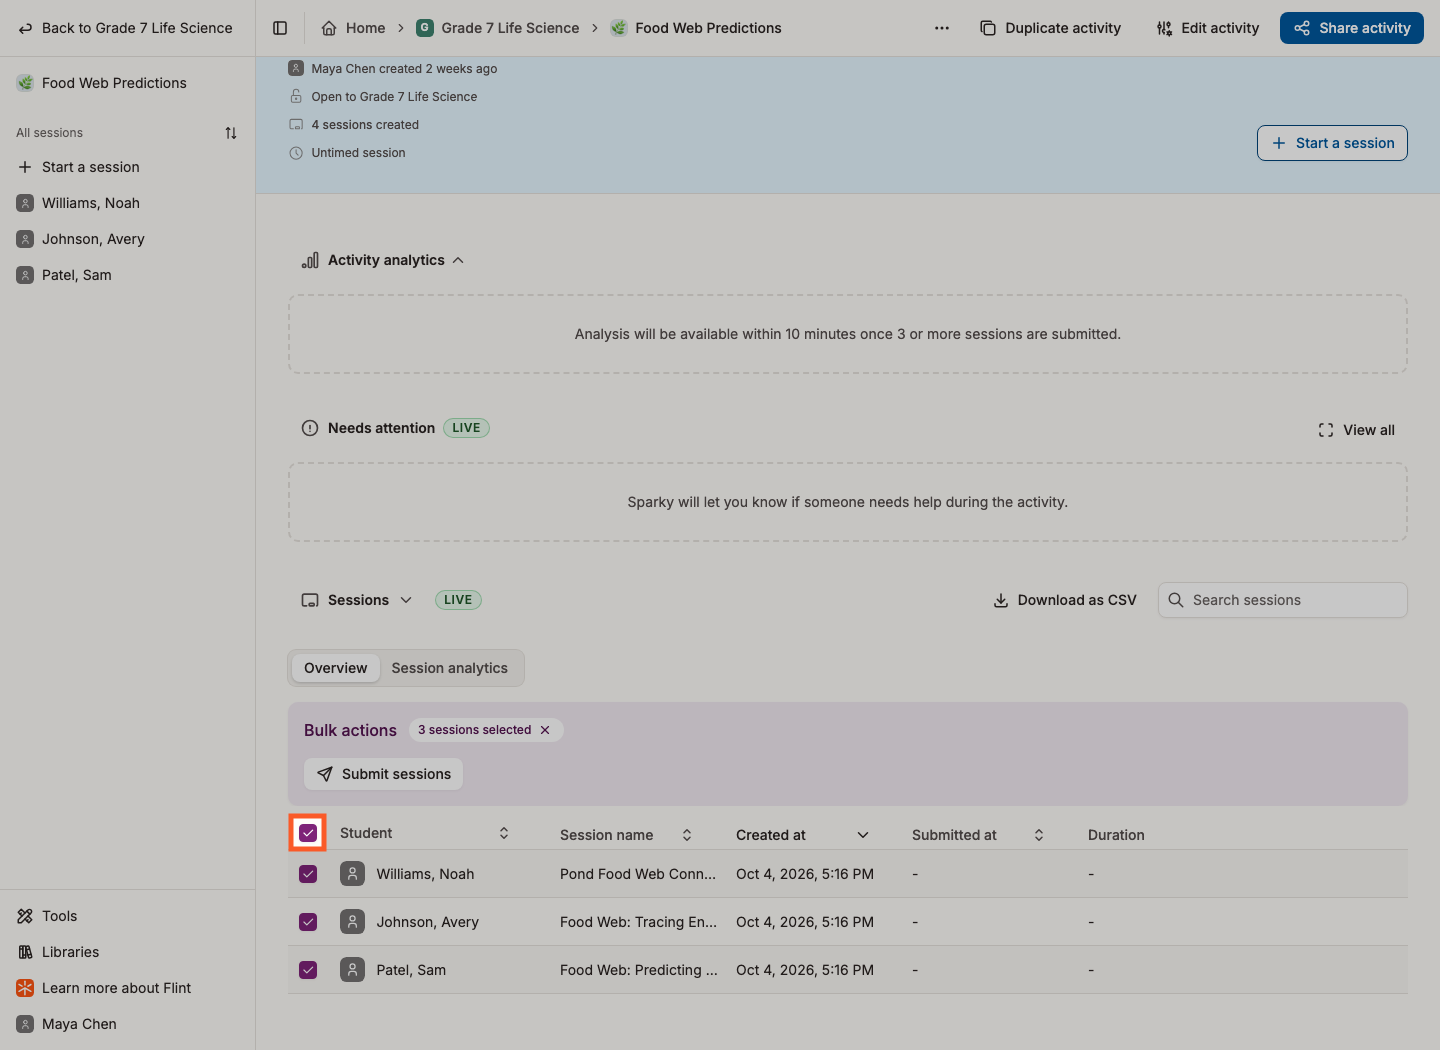Switch to the Overview tab
The height and width of the screenshot is (1050, 1440).
coord(336,668)
